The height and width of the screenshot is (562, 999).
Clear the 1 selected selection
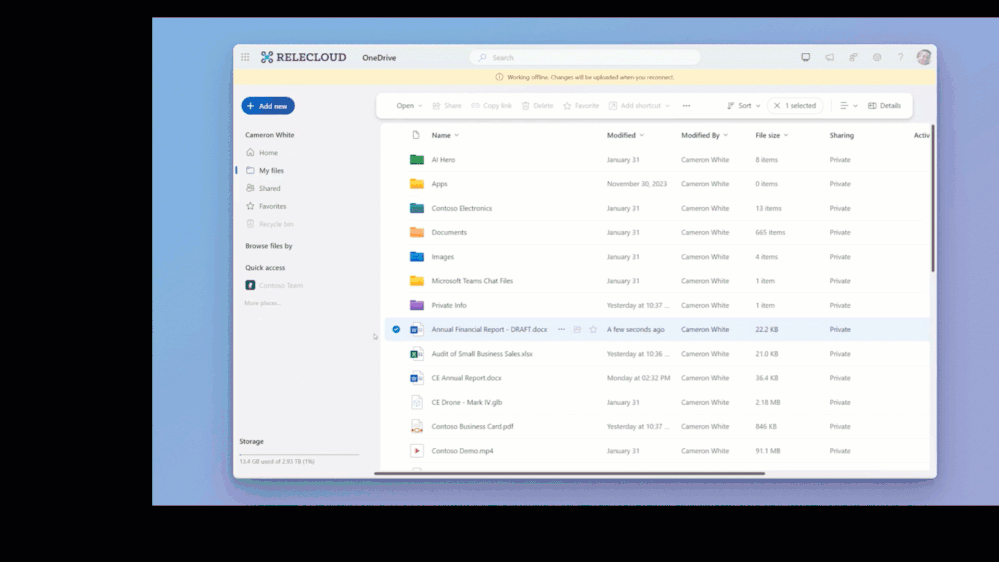[777, 106]
